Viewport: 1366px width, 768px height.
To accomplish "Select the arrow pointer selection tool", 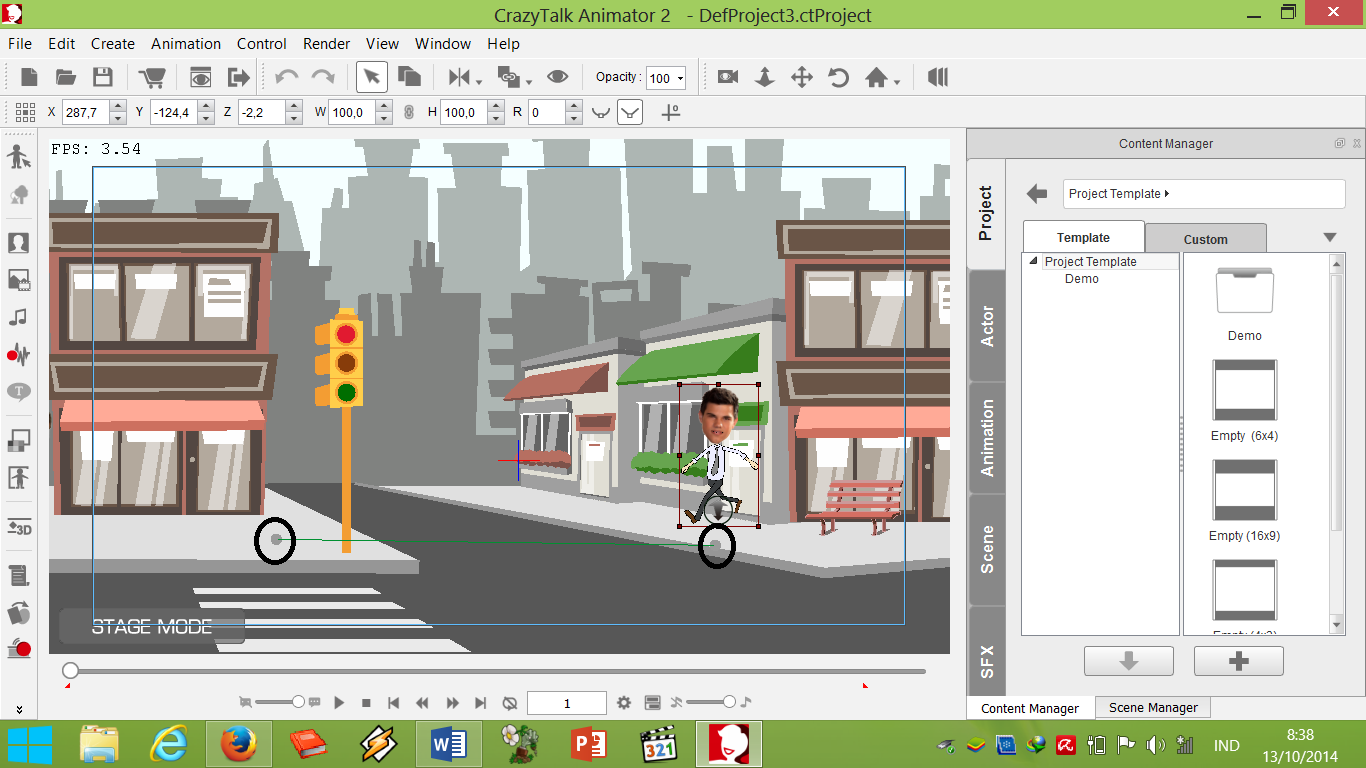I will 371,78.
